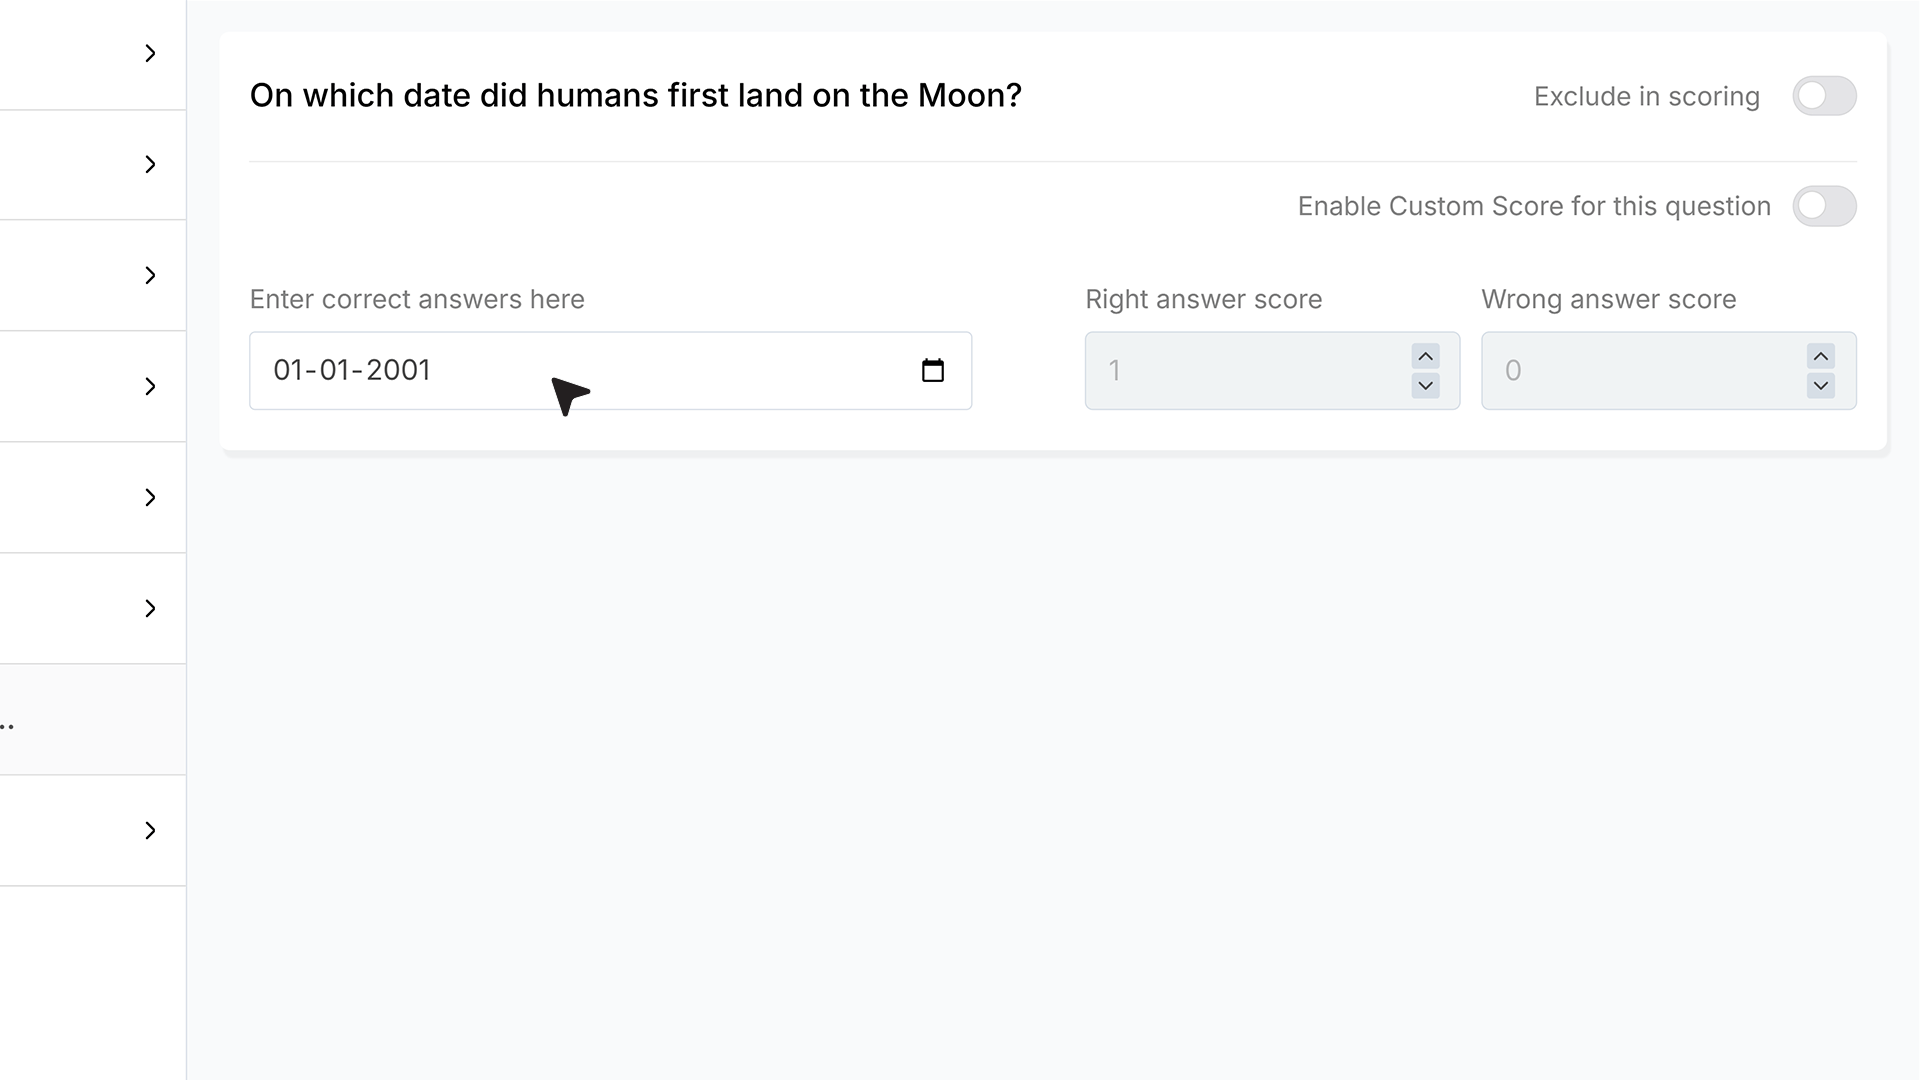Expand the first sidebar item chevron

point(150,53)
